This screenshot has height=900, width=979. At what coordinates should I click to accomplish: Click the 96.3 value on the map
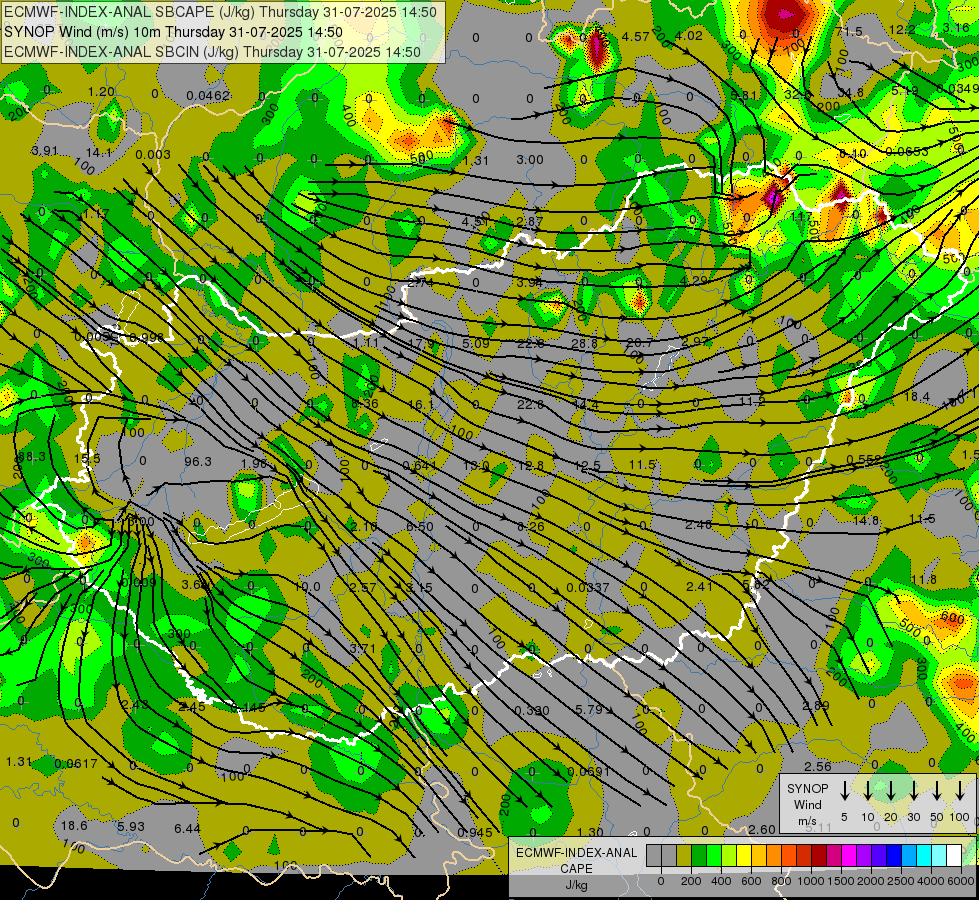click(x=198, y=461)
